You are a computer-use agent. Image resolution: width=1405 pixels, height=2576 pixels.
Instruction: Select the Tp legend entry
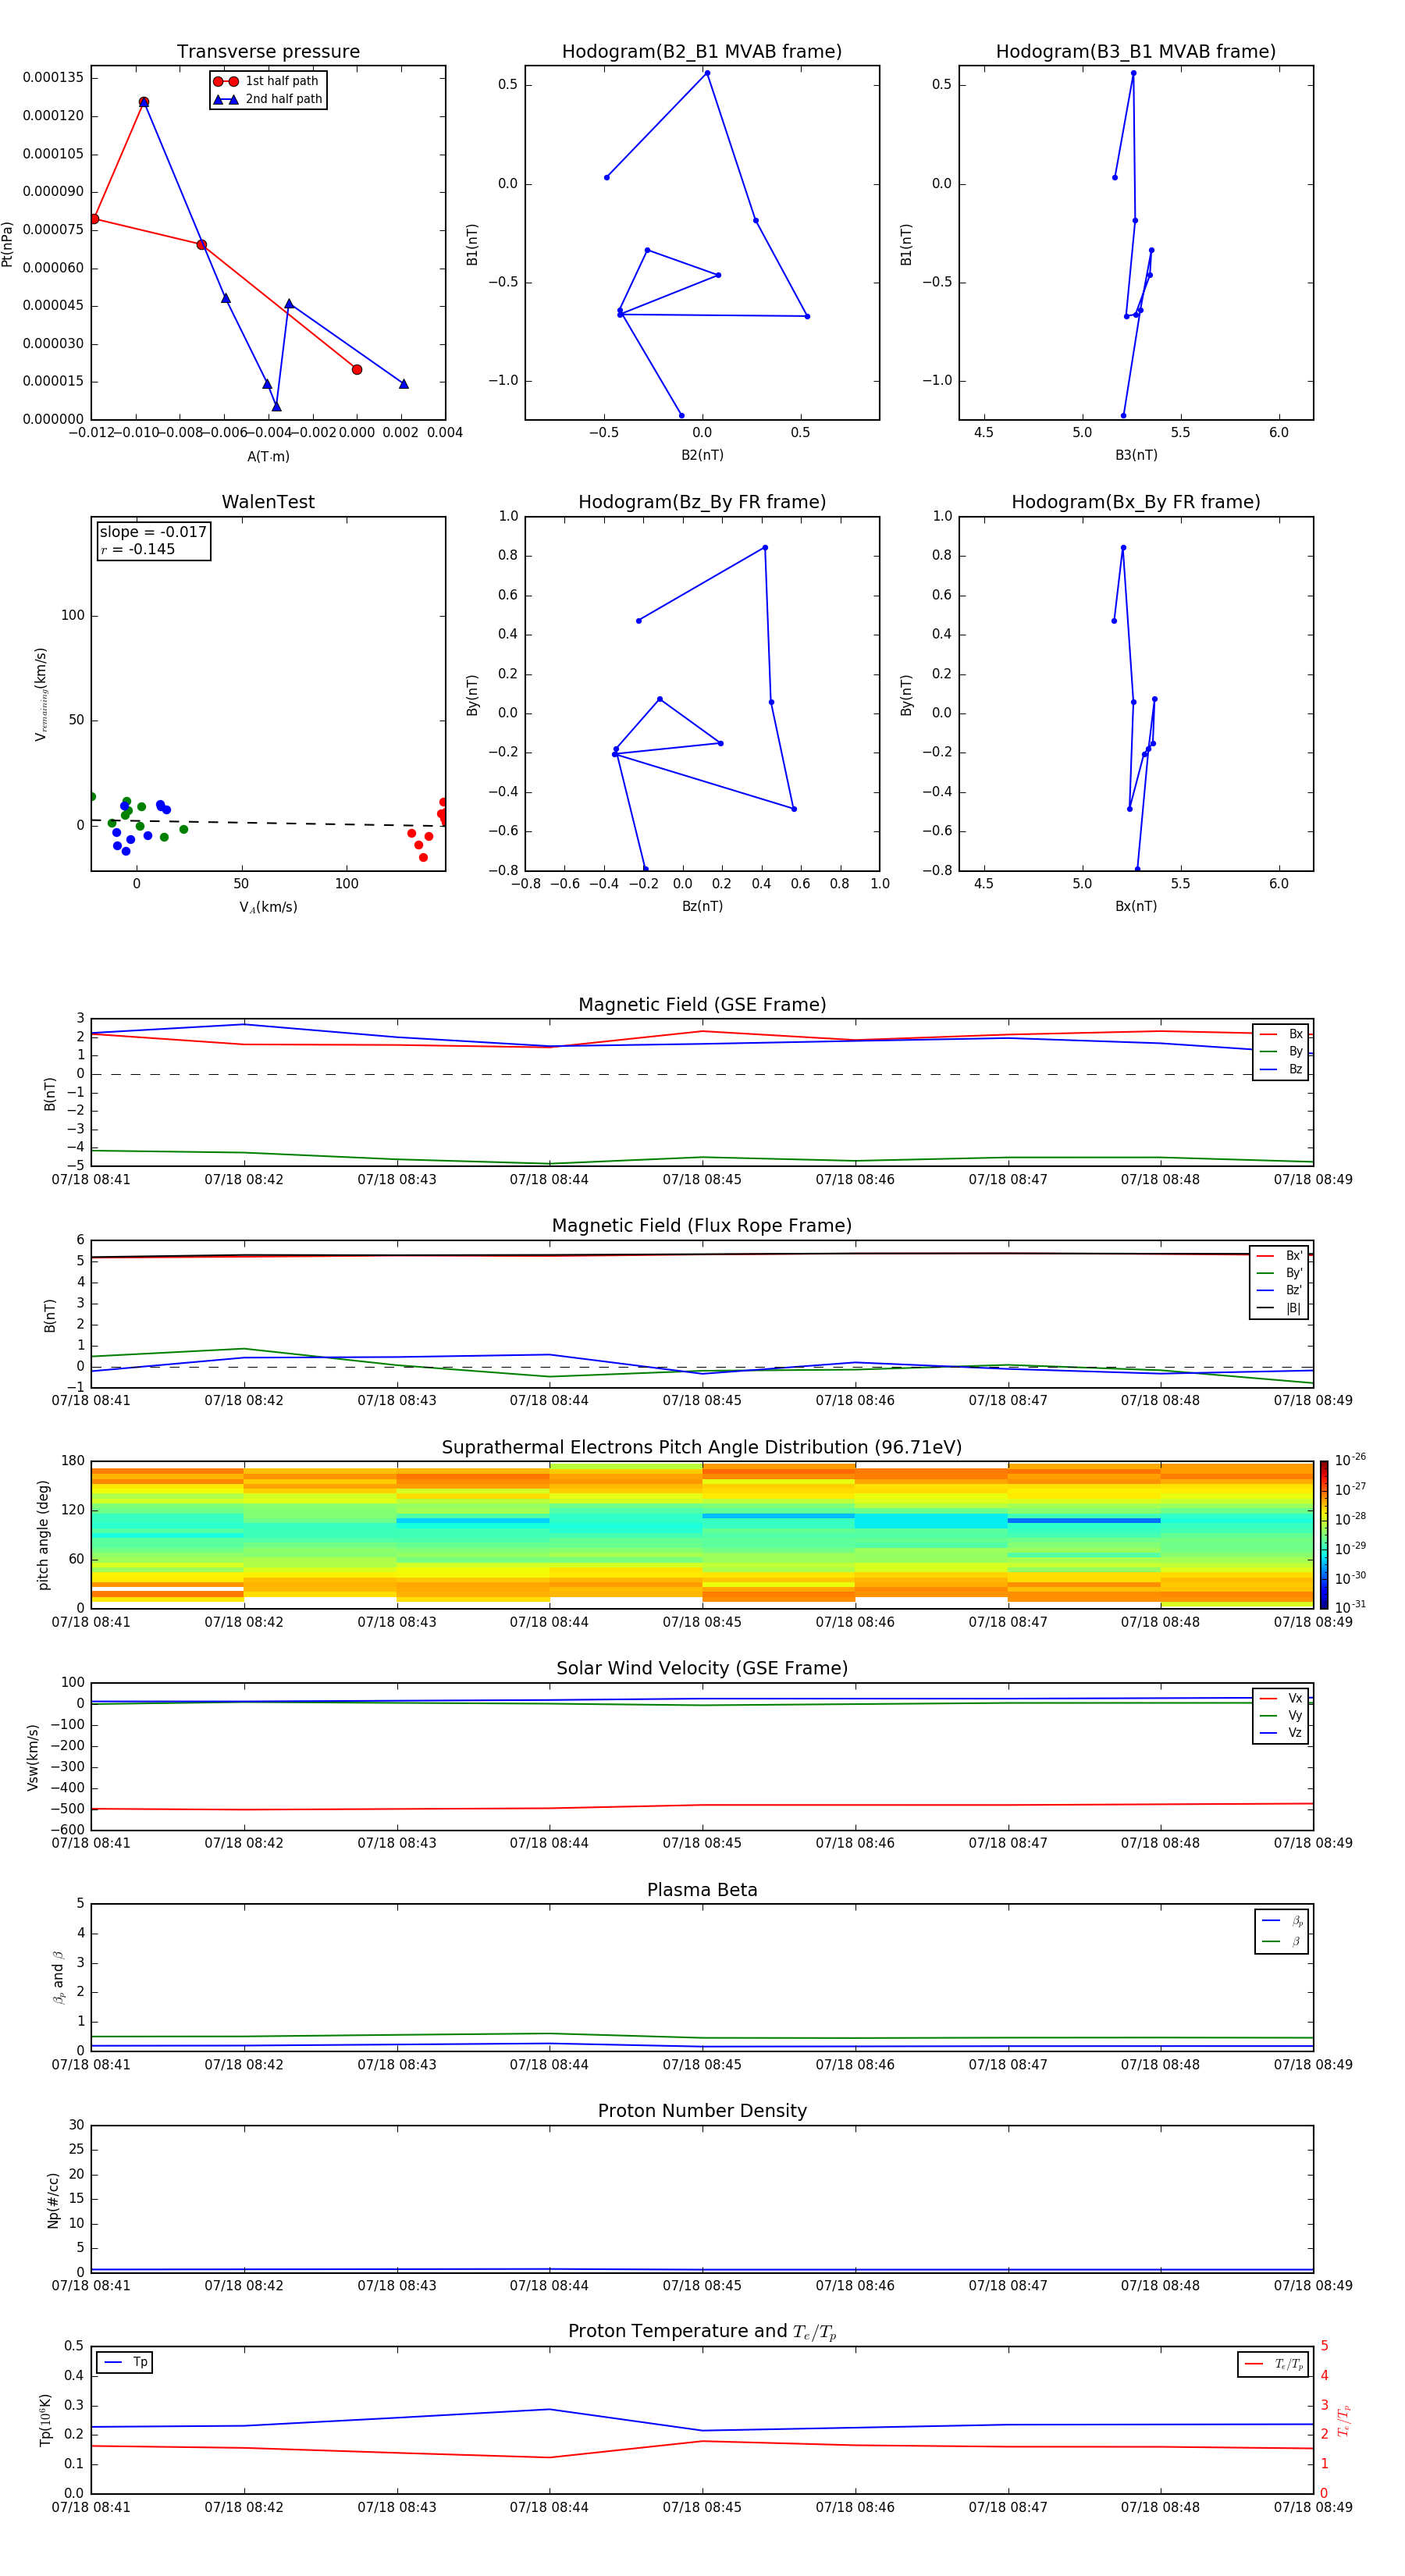click(x=125, y=2362)
